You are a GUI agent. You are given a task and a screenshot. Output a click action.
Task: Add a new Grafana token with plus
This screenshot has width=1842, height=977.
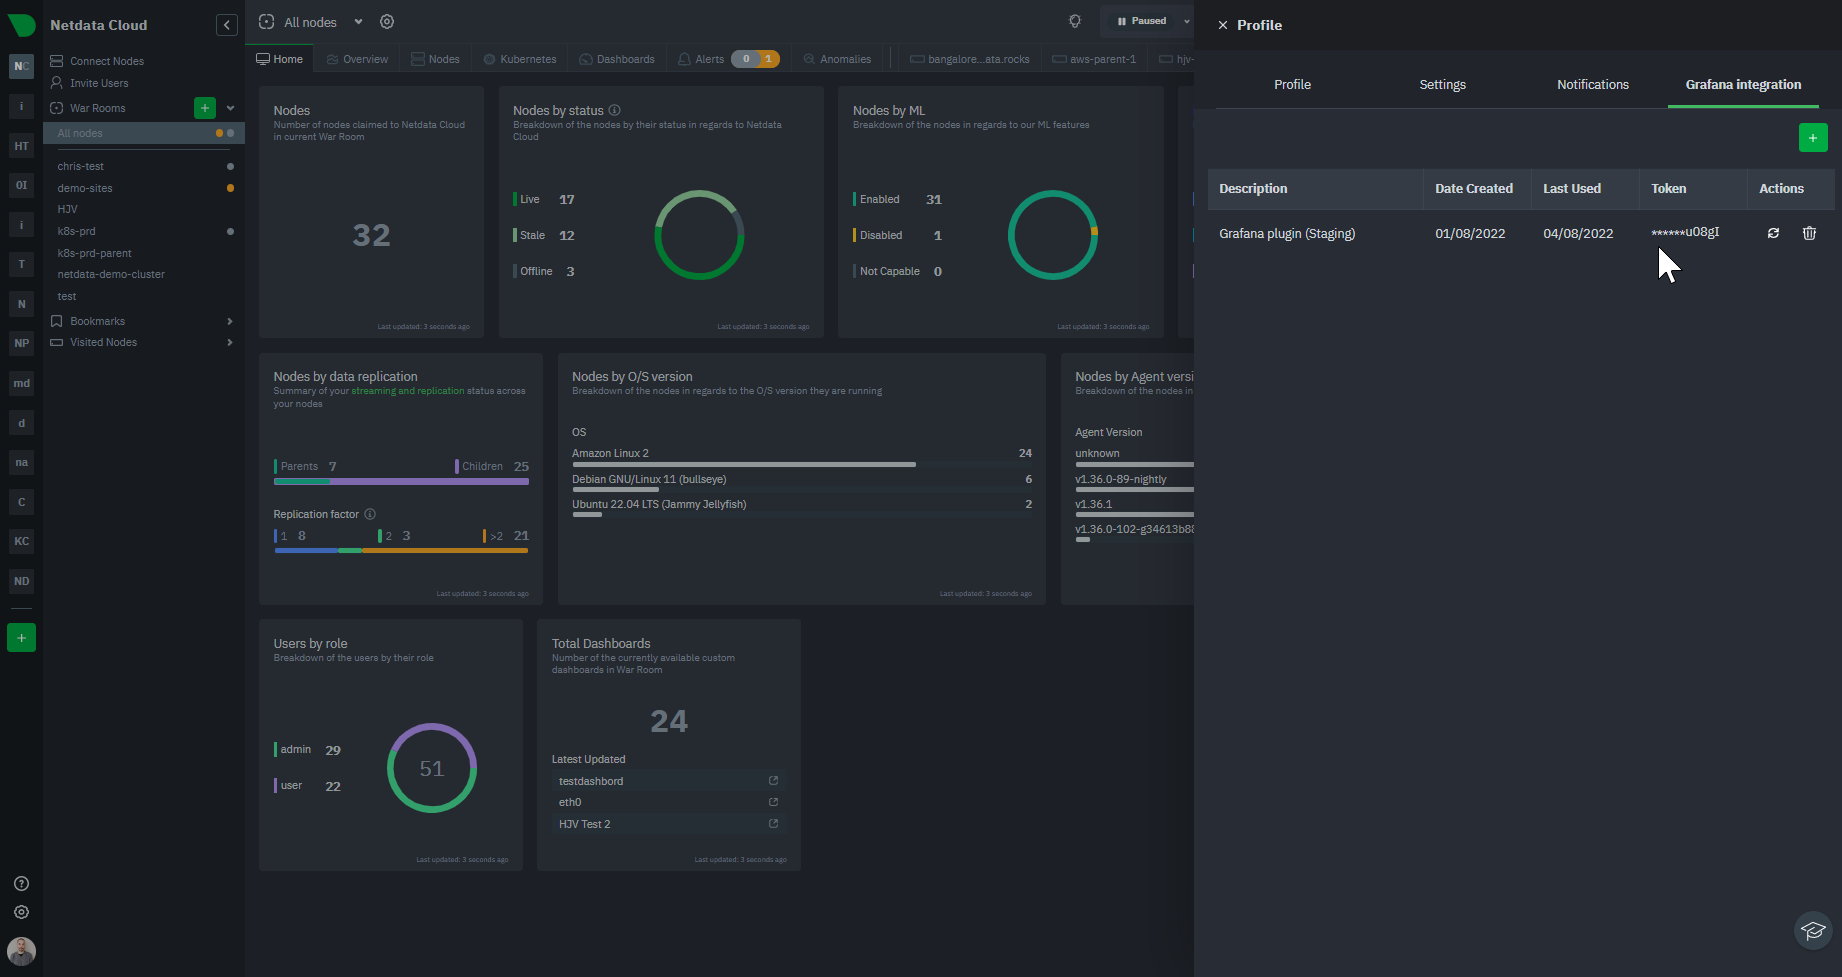1813,138
